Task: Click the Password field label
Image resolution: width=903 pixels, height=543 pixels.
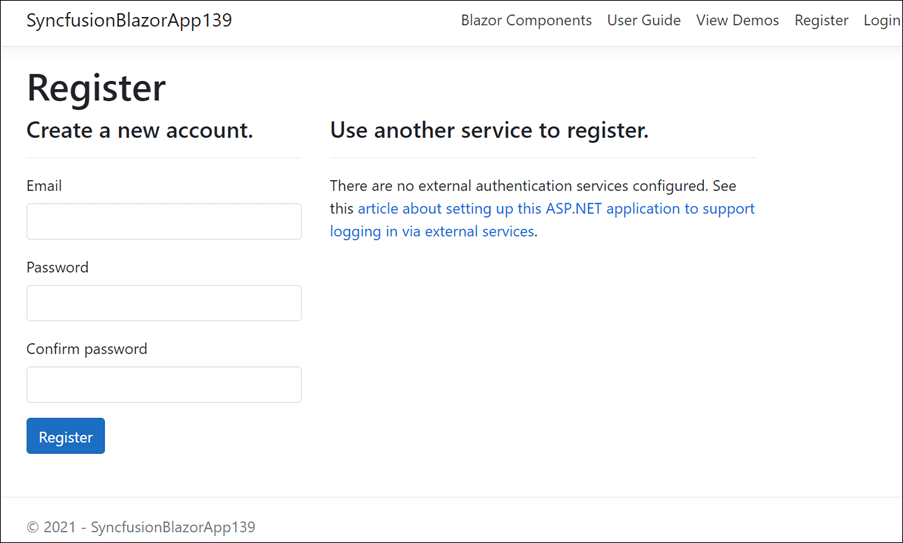Action: 57,267
